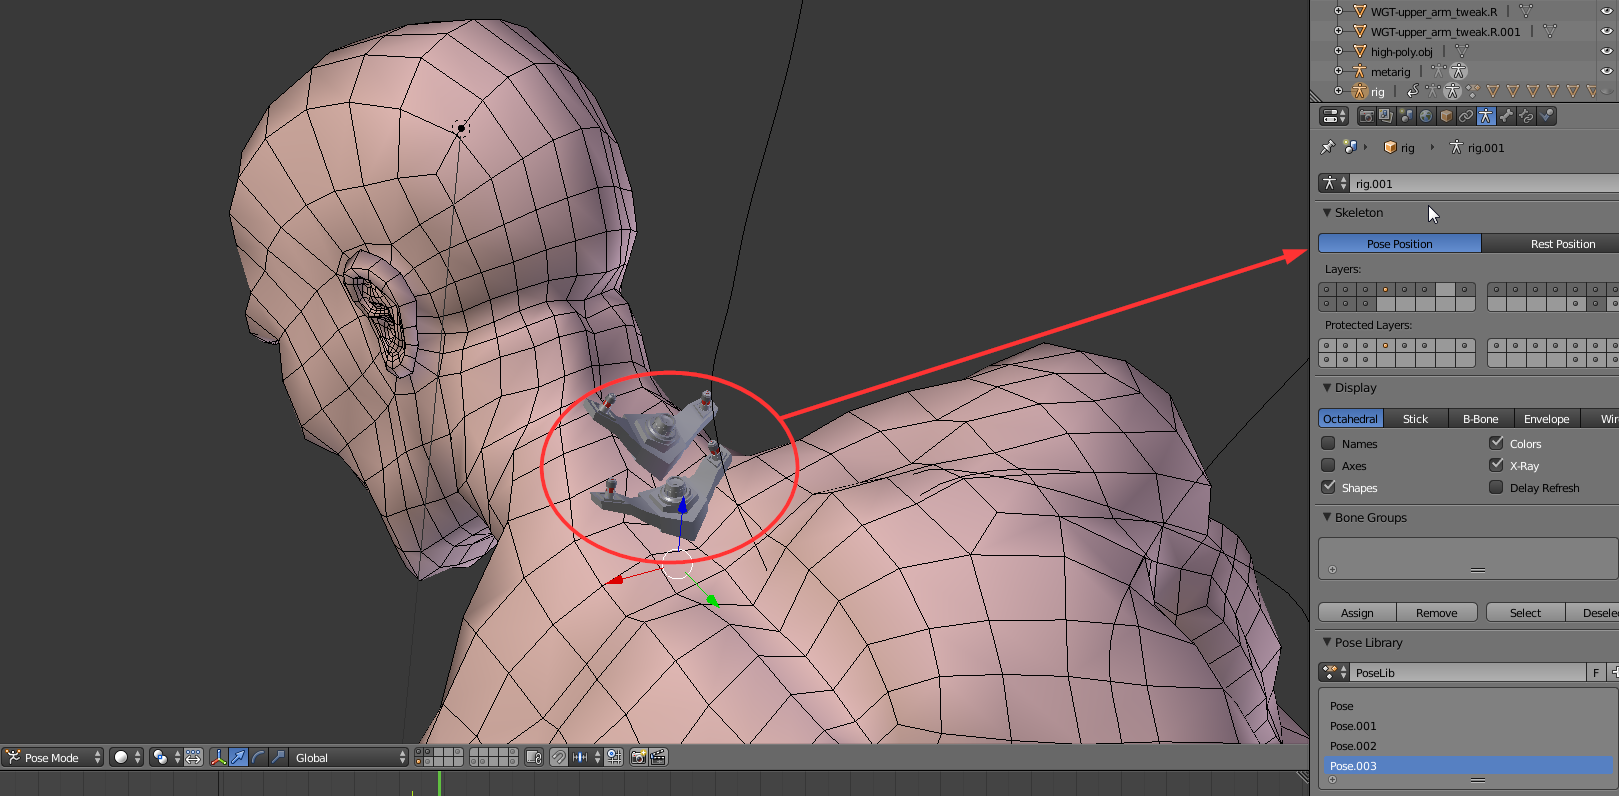Click the OpenGL render image camera icon
This screenshot has height=796, width=1619.
click(x=638, y=757)
